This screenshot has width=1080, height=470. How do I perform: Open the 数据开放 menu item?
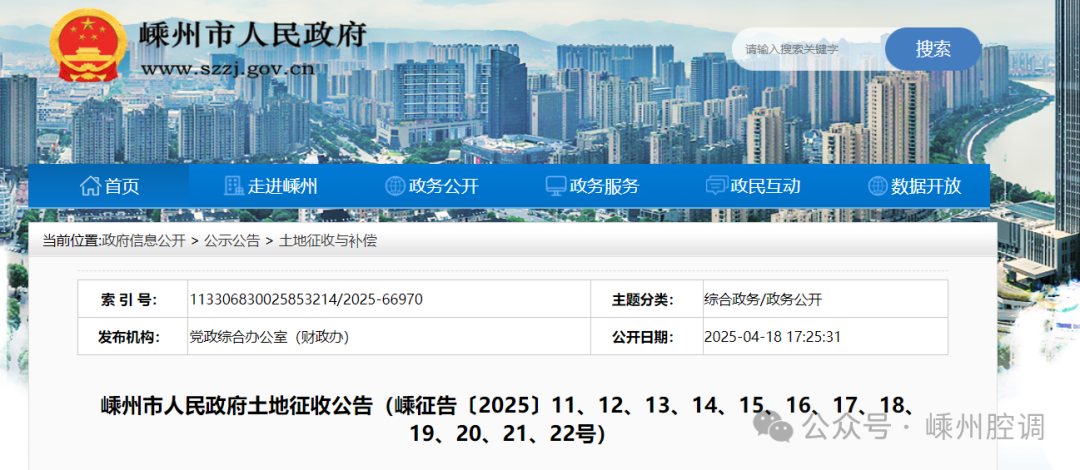pos(914,185)
